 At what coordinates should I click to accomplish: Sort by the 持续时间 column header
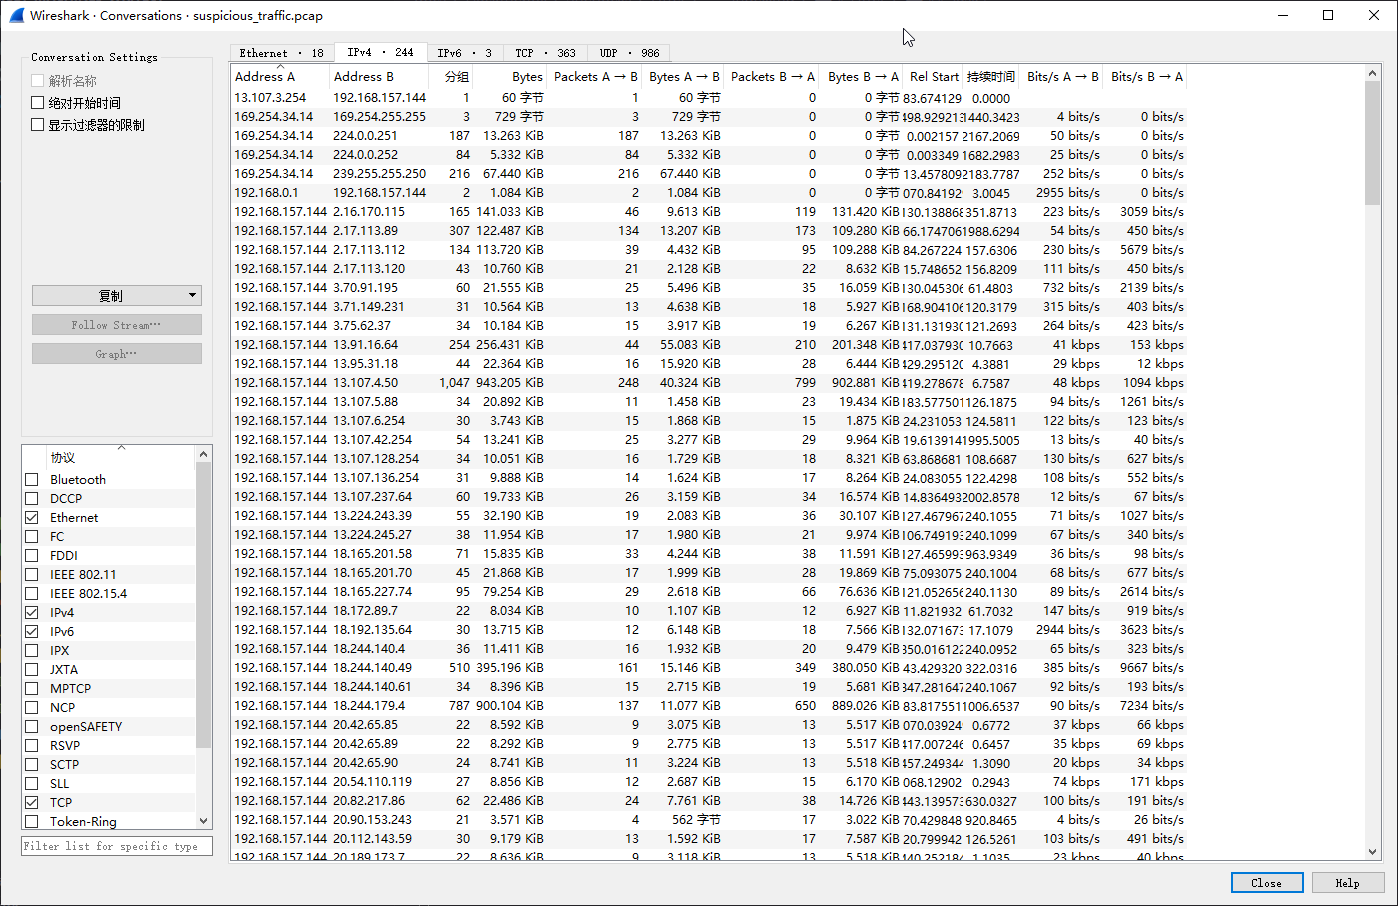coord(991,76)
